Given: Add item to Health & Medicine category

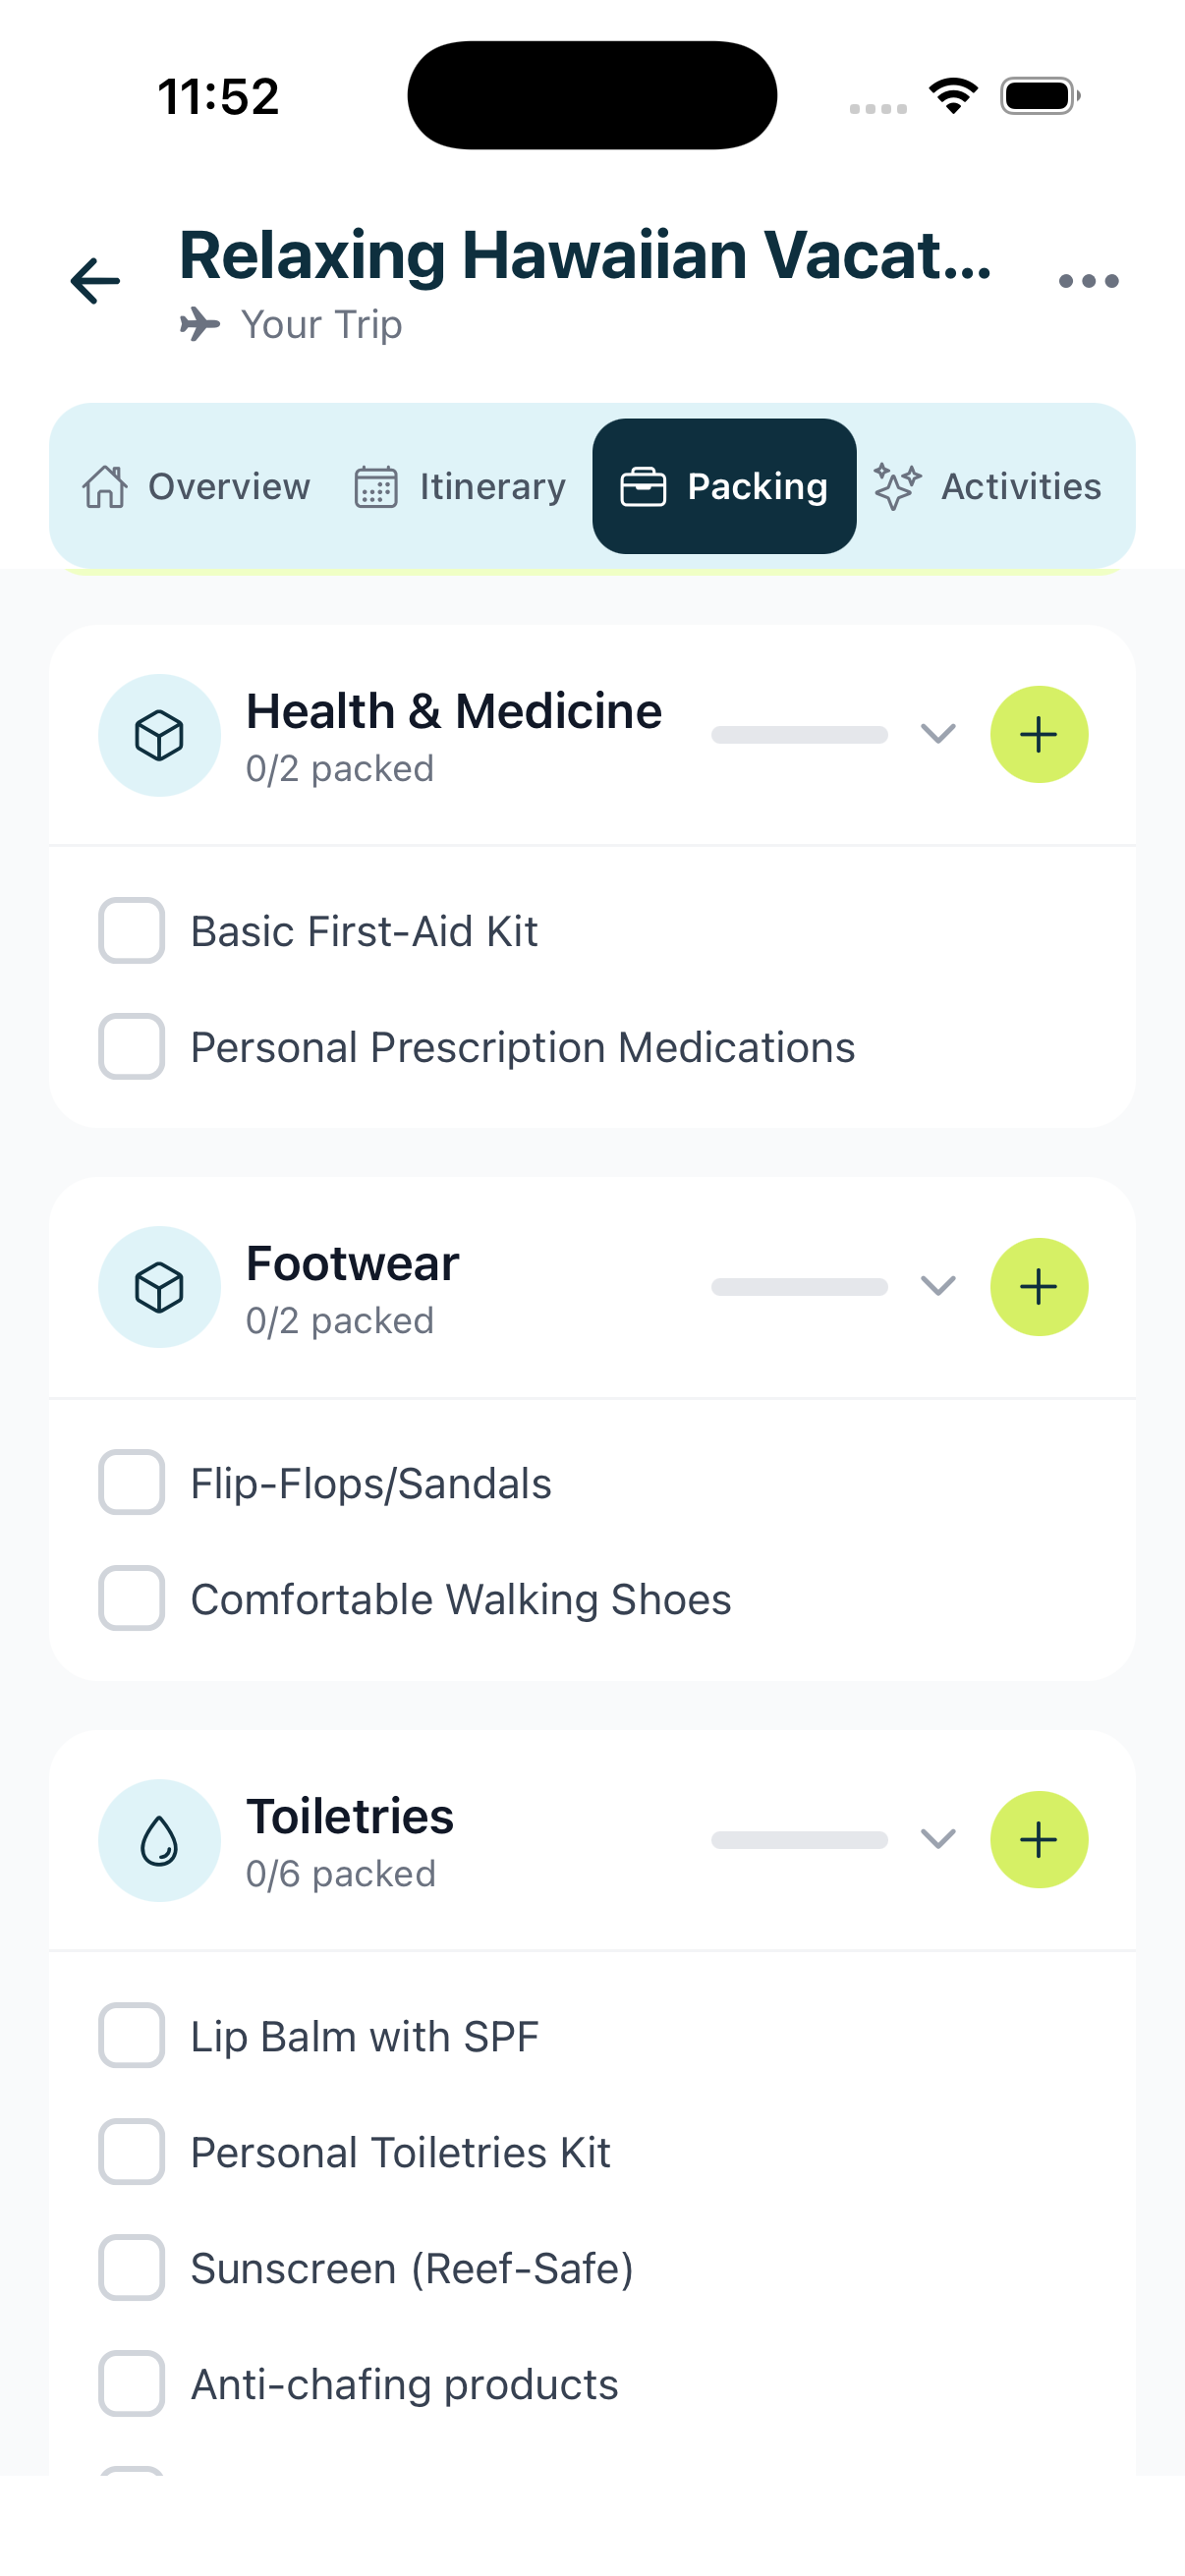Looking at the screenshot, I should [1038, 735].
